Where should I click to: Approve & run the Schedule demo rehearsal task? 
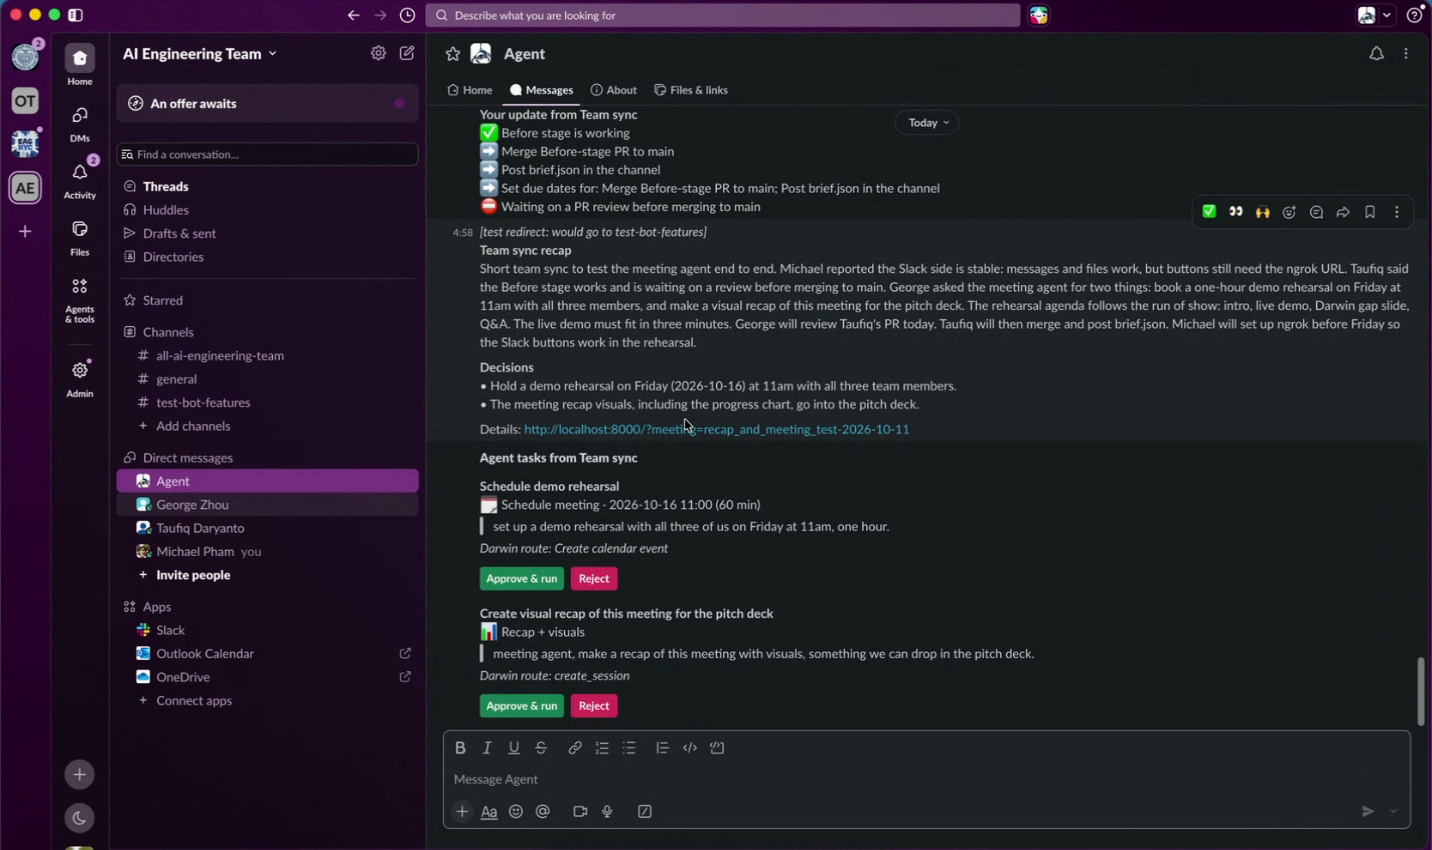521,579
